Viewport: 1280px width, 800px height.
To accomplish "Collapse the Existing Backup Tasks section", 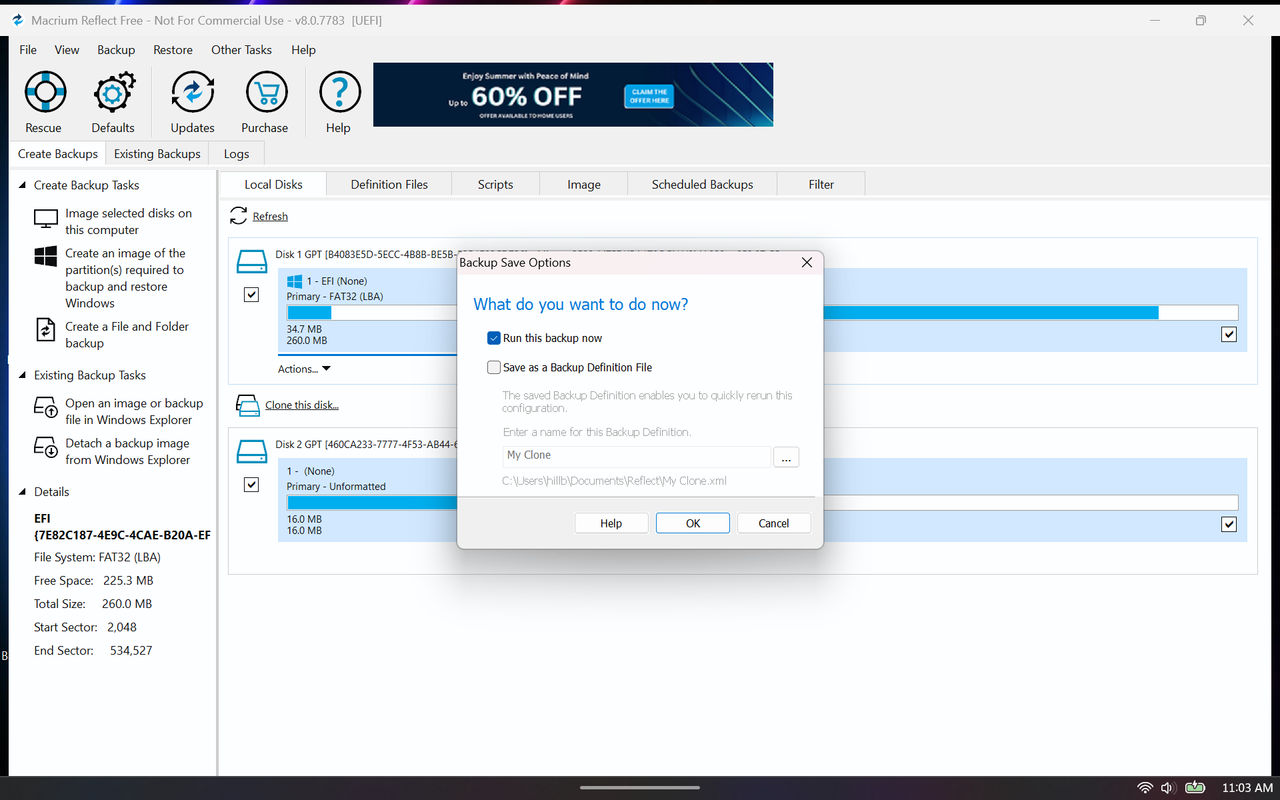I will tap(23, 375).
